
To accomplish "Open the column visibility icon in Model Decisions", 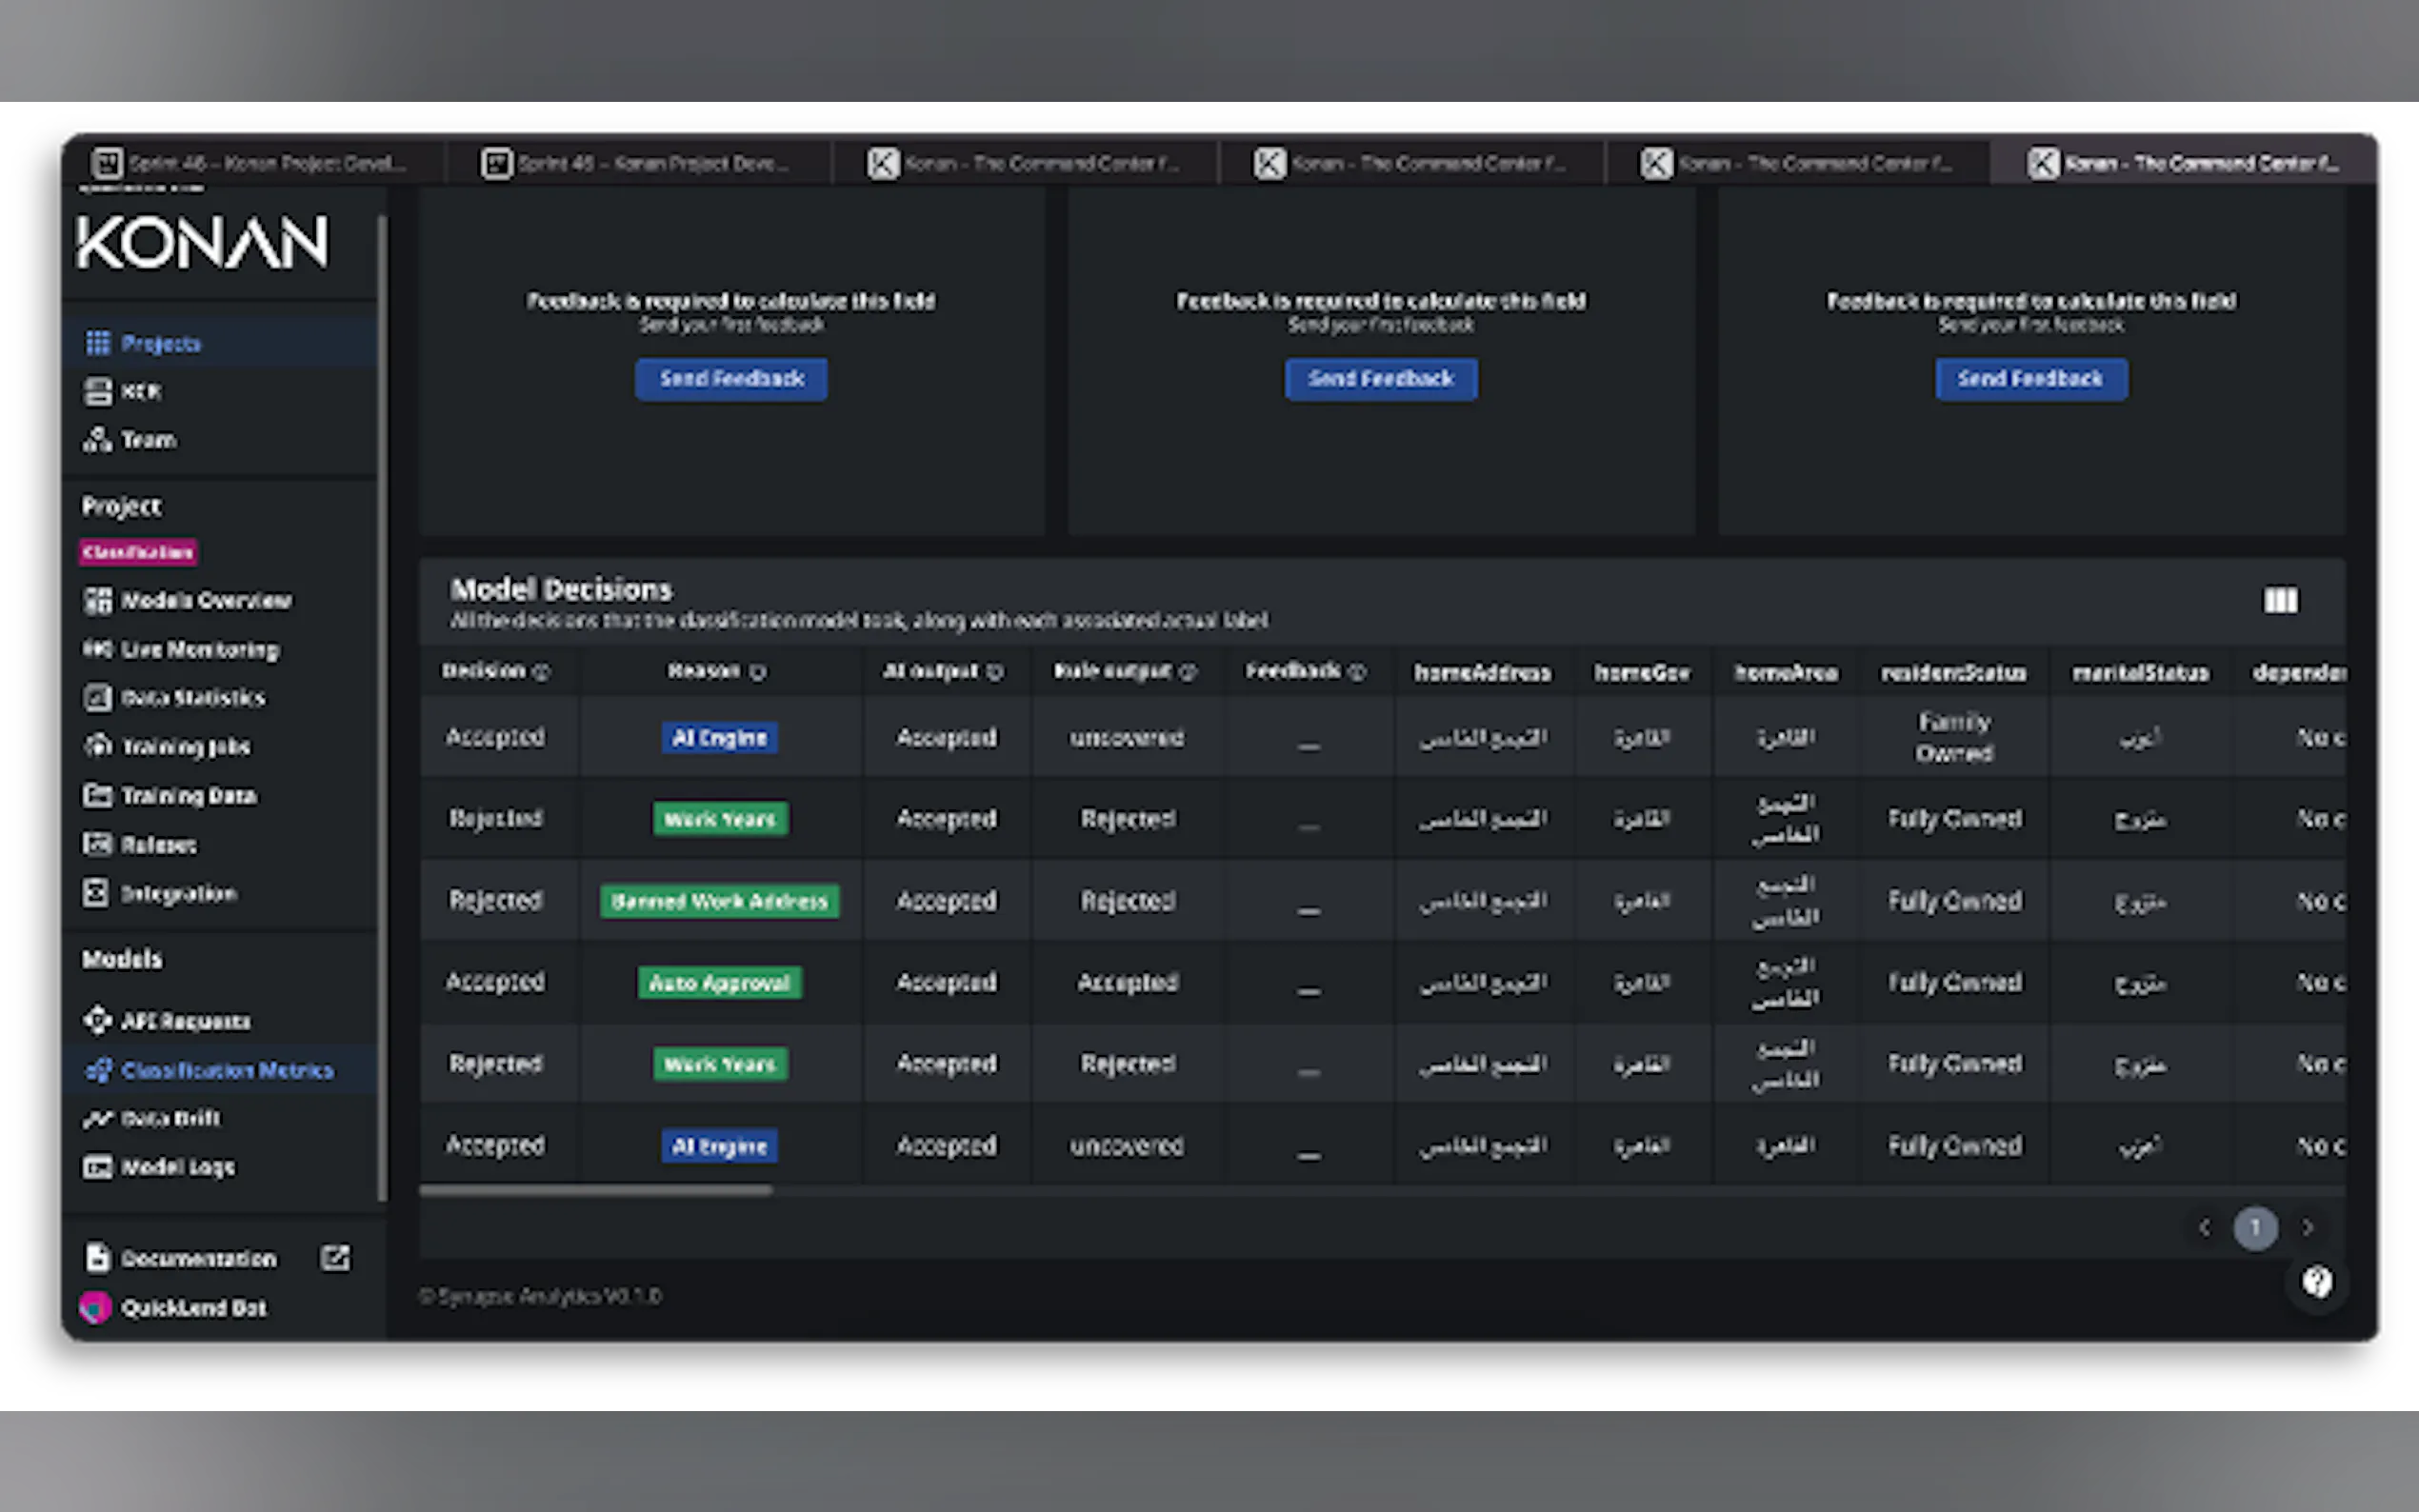I will click(2279, 600).
